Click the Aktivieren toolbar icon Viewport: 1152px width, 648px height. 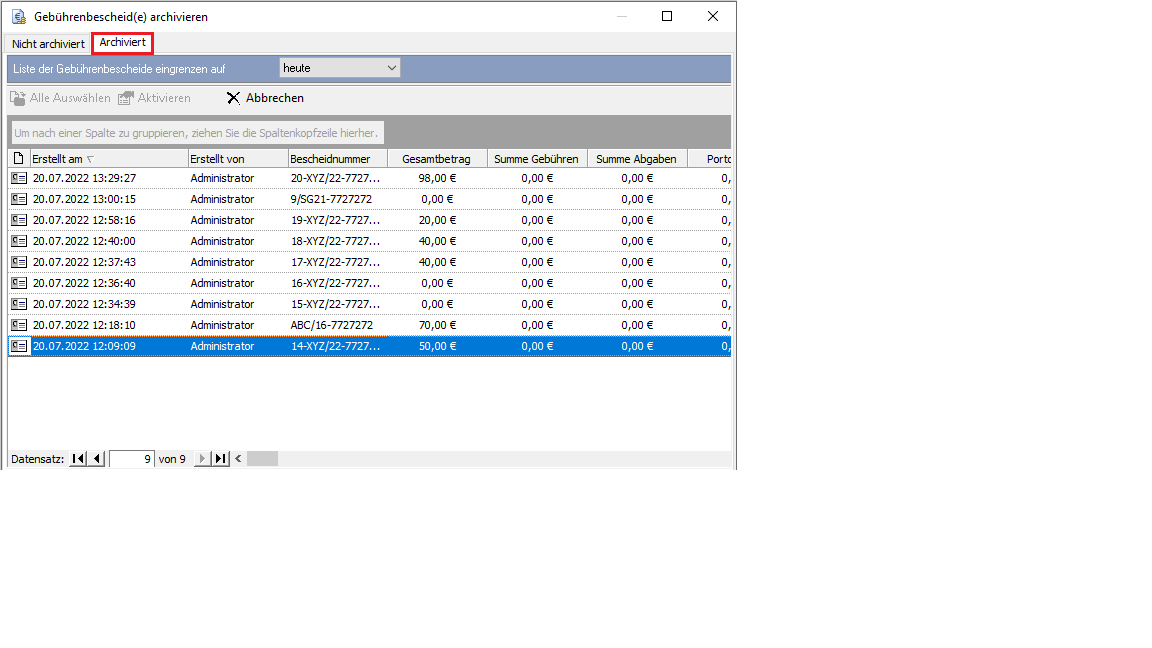[x=125, y=98]
